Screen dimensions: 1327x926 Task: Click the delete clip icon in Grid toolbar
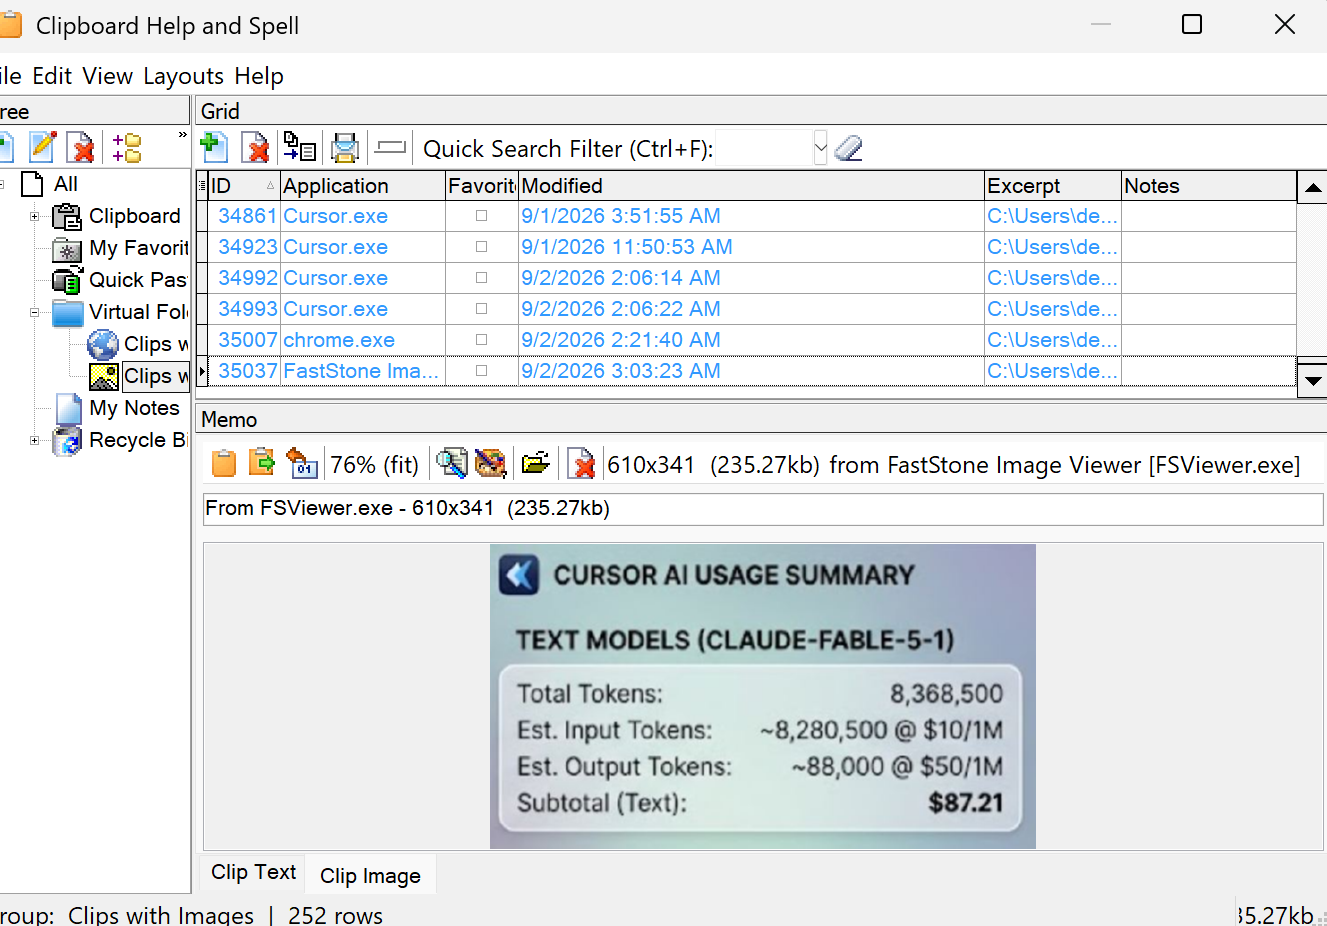click(256, 148)
